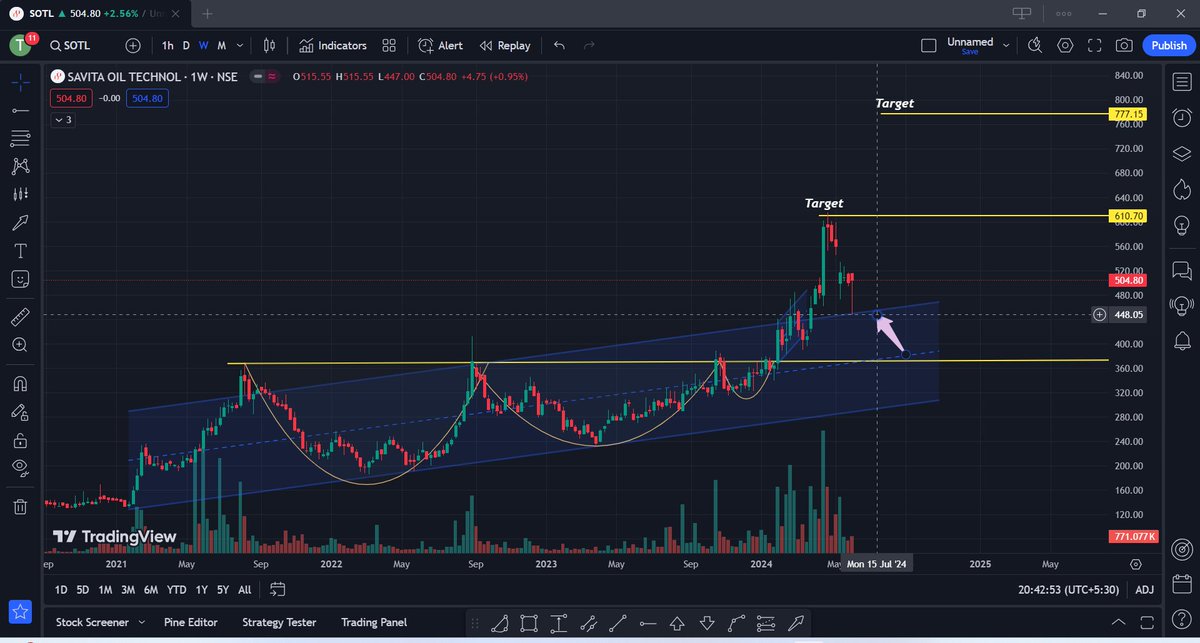Activate the zoom in tool
This screenshot has height=643, width=1200.
[20, 345]
